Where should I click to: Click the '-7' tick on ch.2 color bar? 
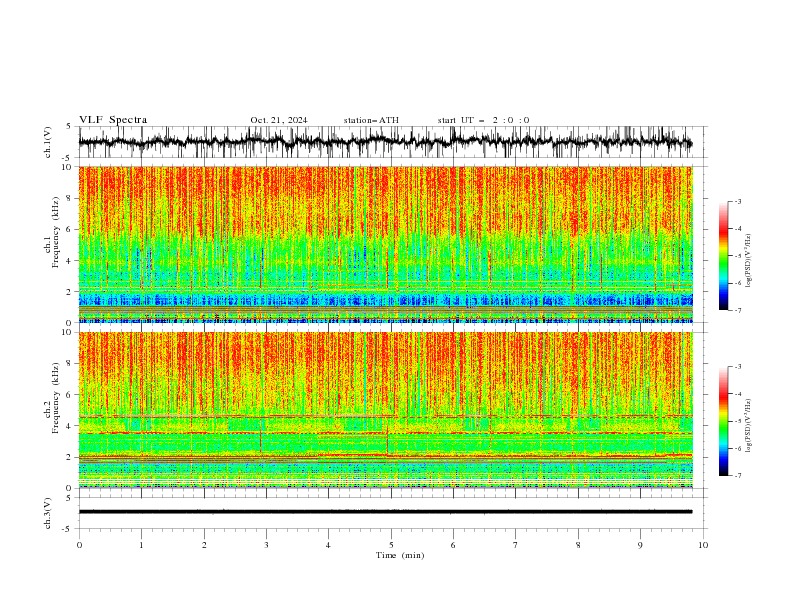738,476
